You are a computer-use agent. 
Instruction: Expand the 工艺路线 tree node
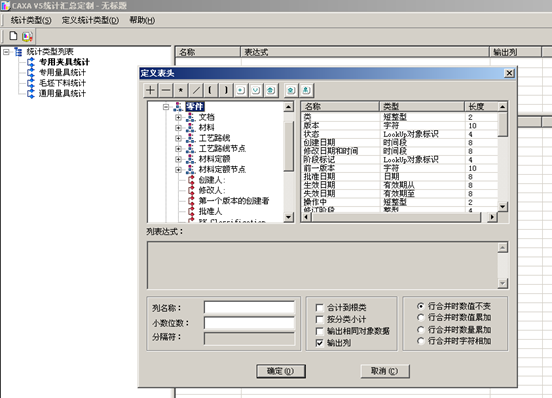178,138
